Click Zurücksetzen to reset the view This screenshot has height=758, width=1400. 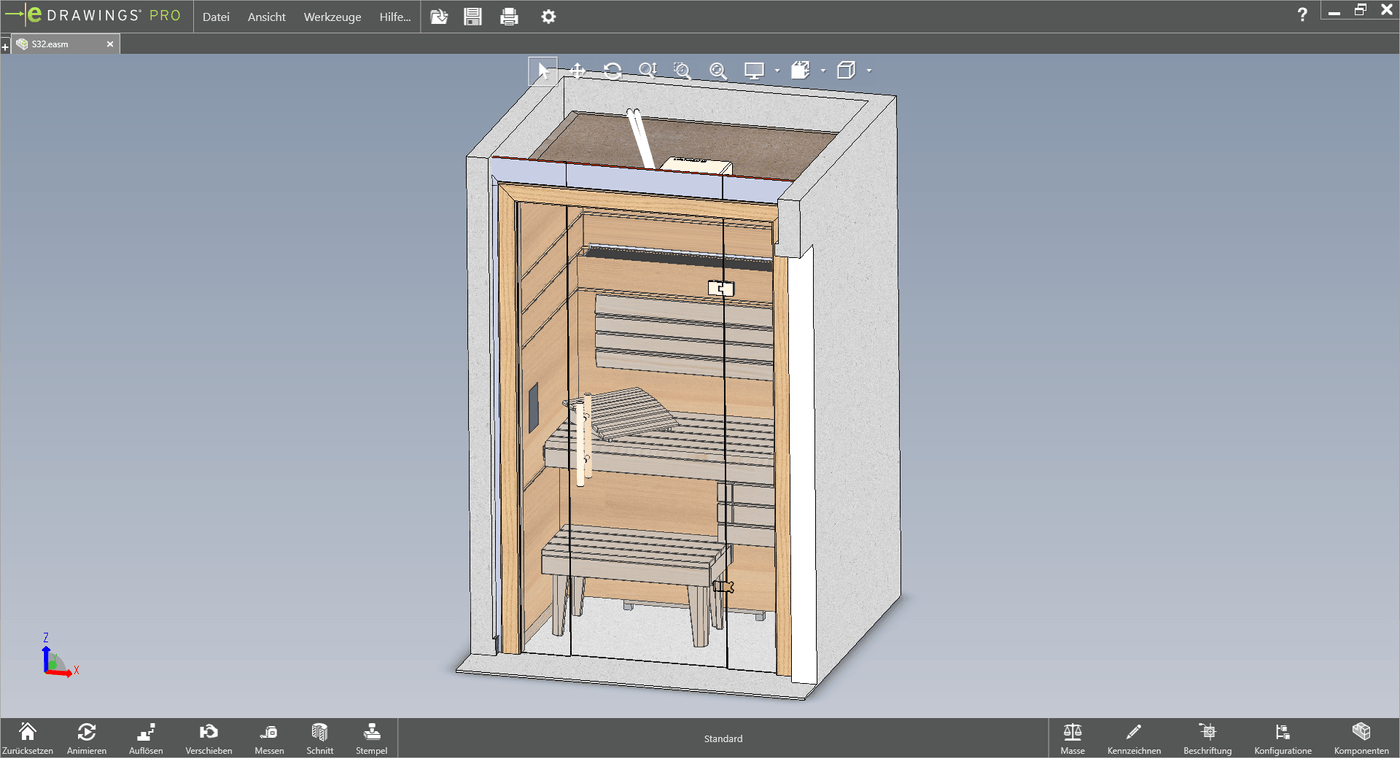[29, 738]
